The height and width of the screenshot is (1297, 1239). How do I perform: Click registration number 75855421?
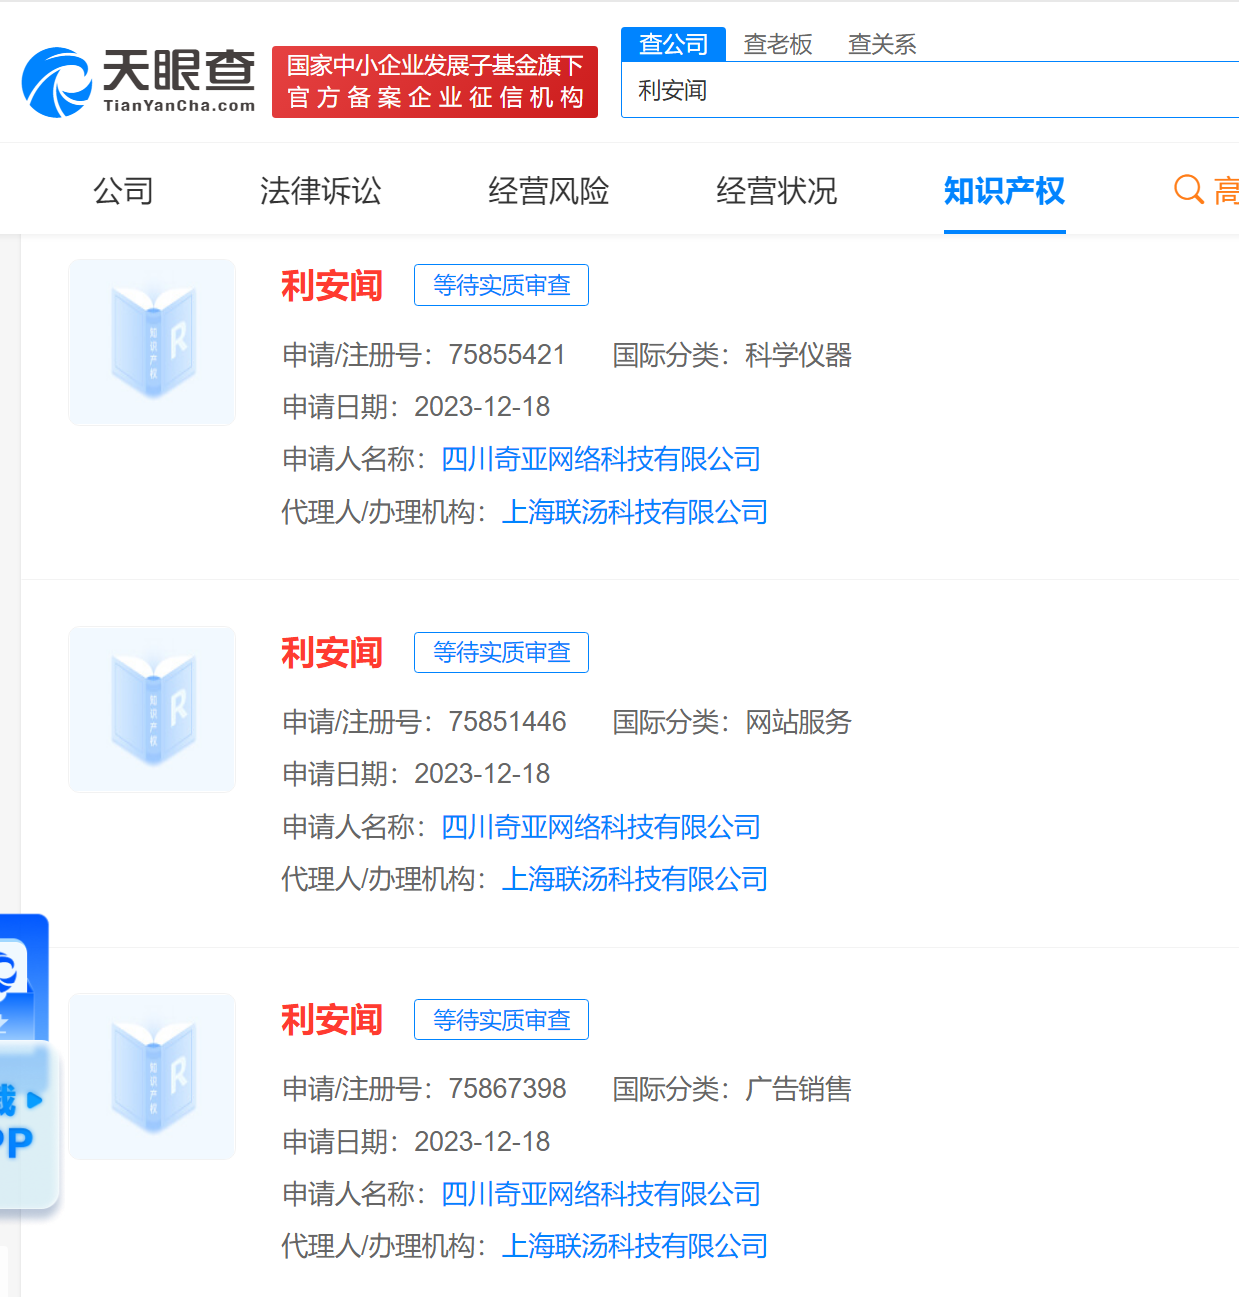click(x=507, y=355)
